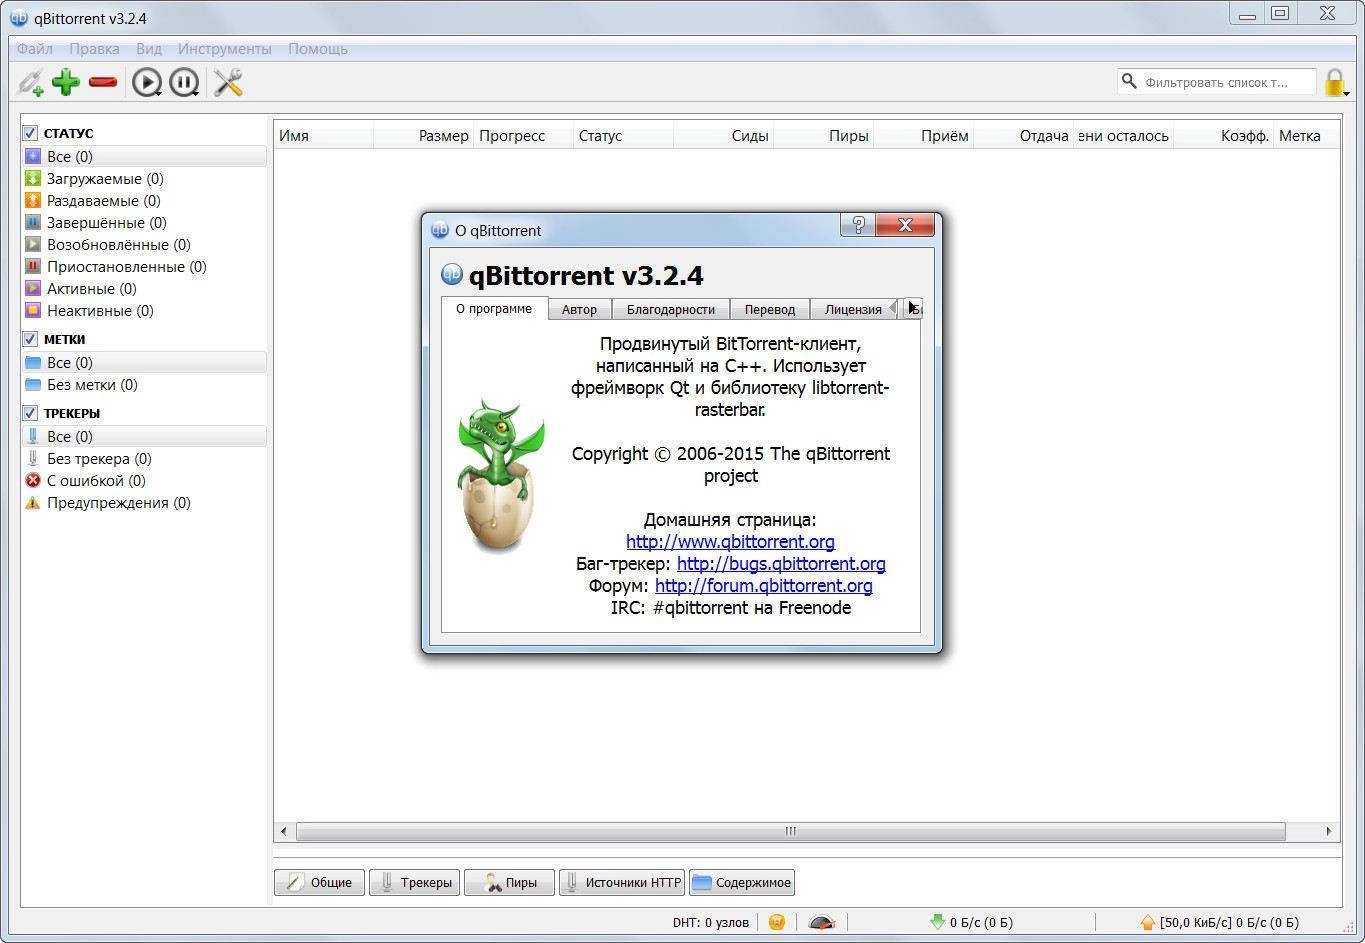Sort by the Размер column header

[424, 136]
